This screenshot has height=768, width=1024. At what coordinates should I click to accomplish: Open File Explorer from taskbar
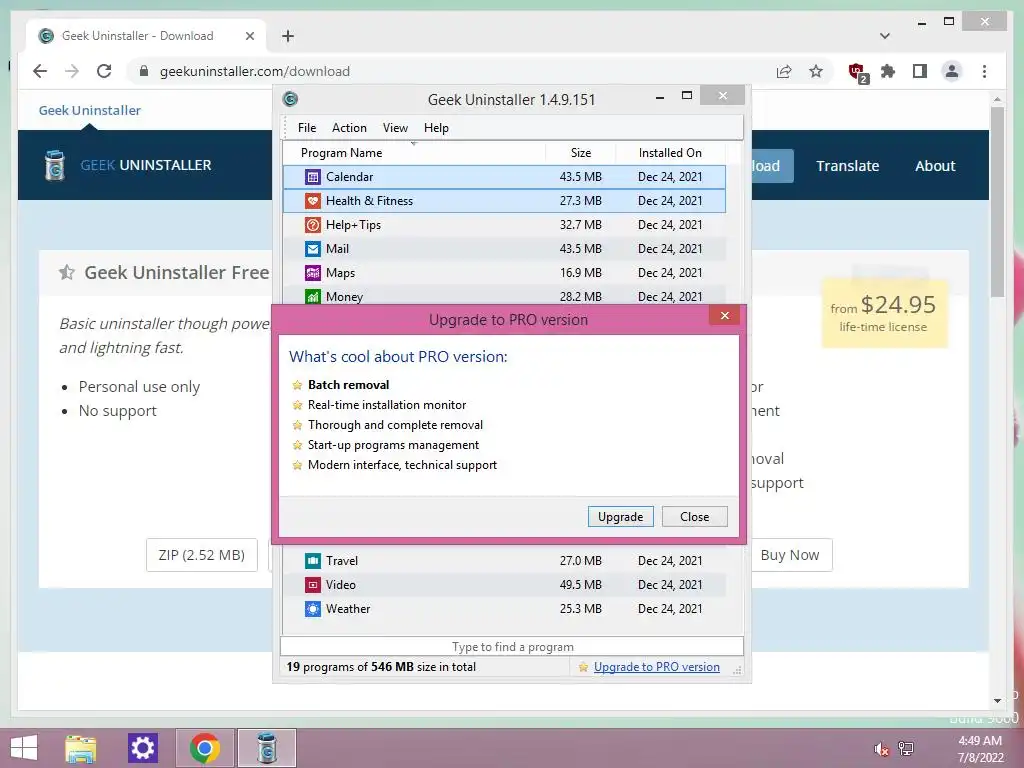pyautogui.click(x=80, y=748)
